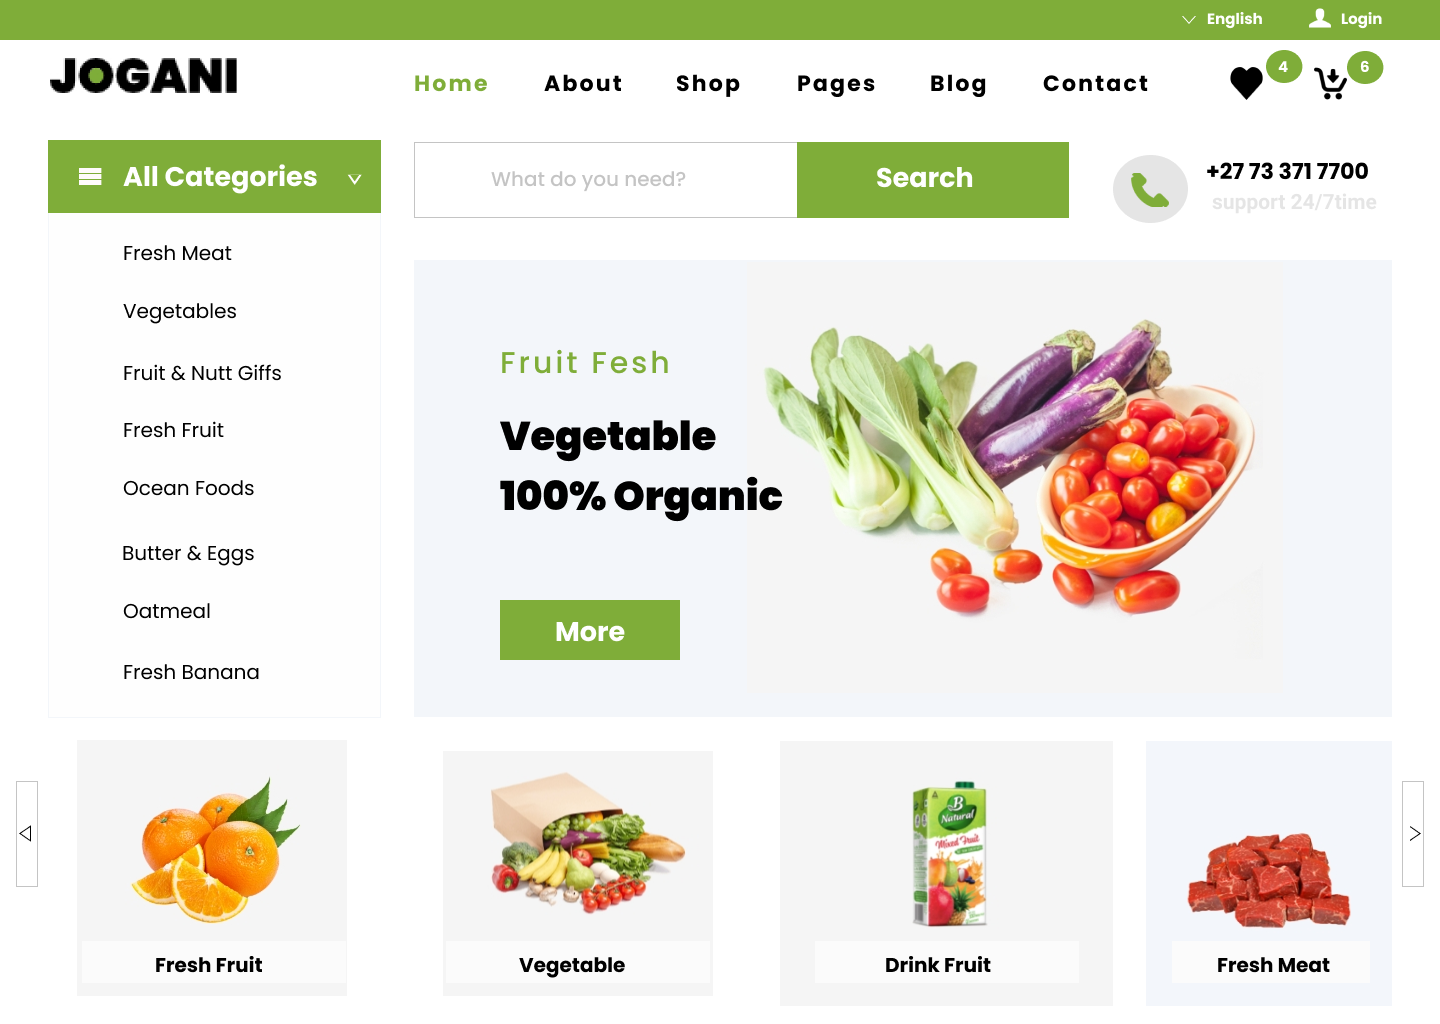This screenshot has height=1024, width=1440.
Task: Select Butter & Eggs category
Action: [x=188, y=553]
